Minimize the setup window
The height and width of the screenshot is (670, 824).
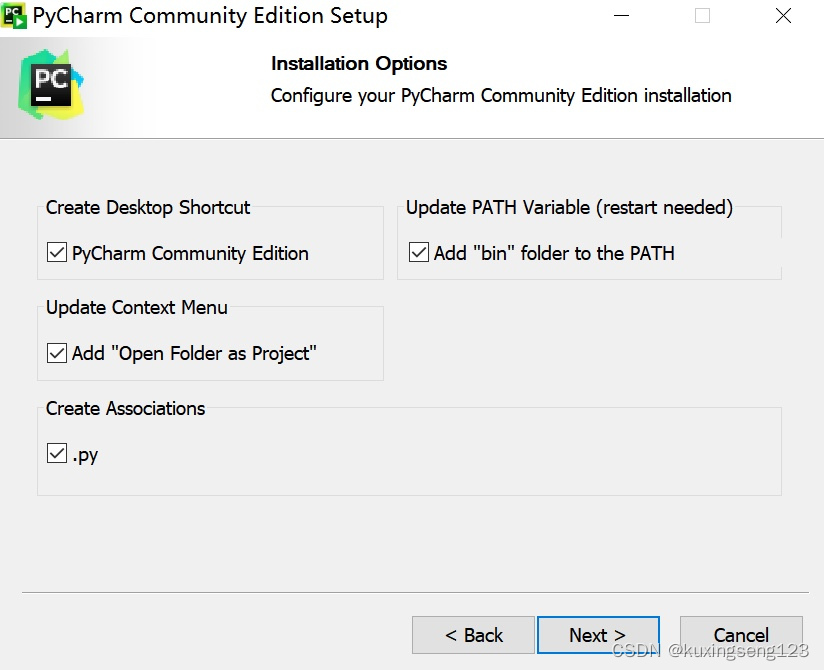click(621, 16)
